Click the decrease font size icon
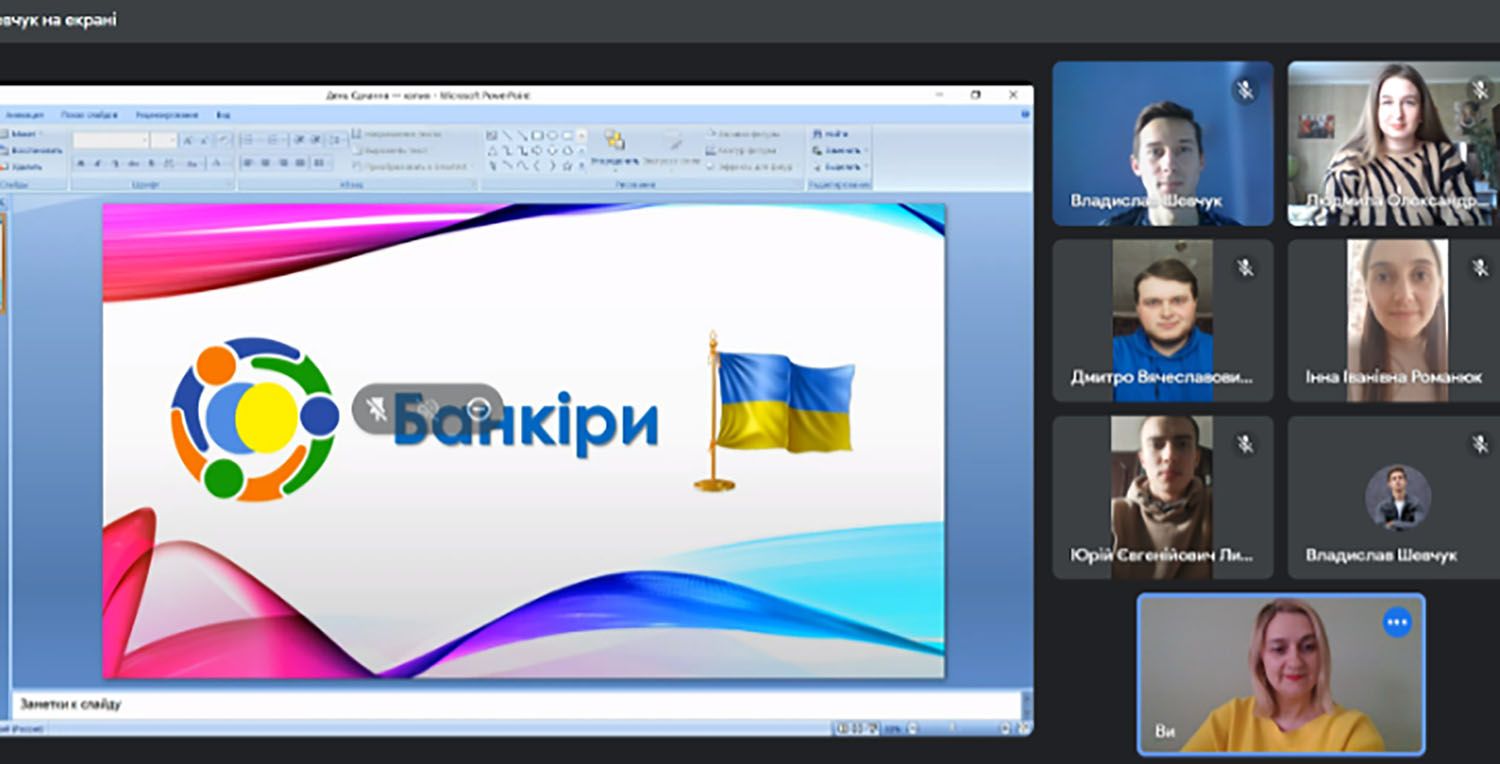This screenshot has height=764, width=1500. (x=204, y=140)
